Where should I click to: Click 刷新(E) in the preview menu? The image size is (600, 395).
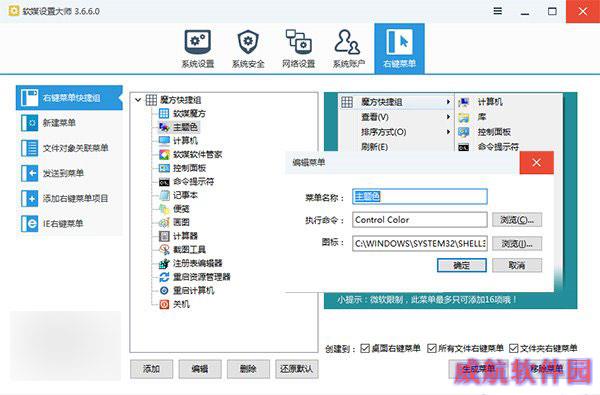[x=375, y=147]
